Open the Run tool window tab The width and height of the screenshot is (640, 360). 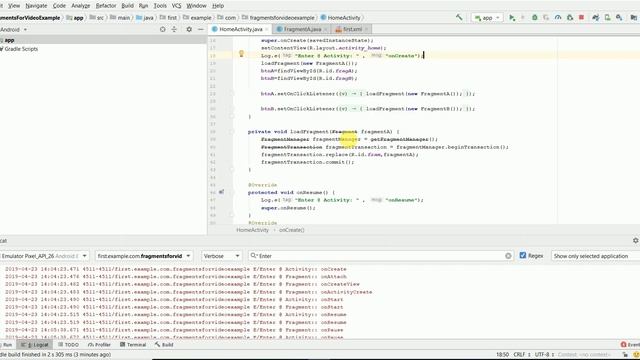tap(6, 345)
